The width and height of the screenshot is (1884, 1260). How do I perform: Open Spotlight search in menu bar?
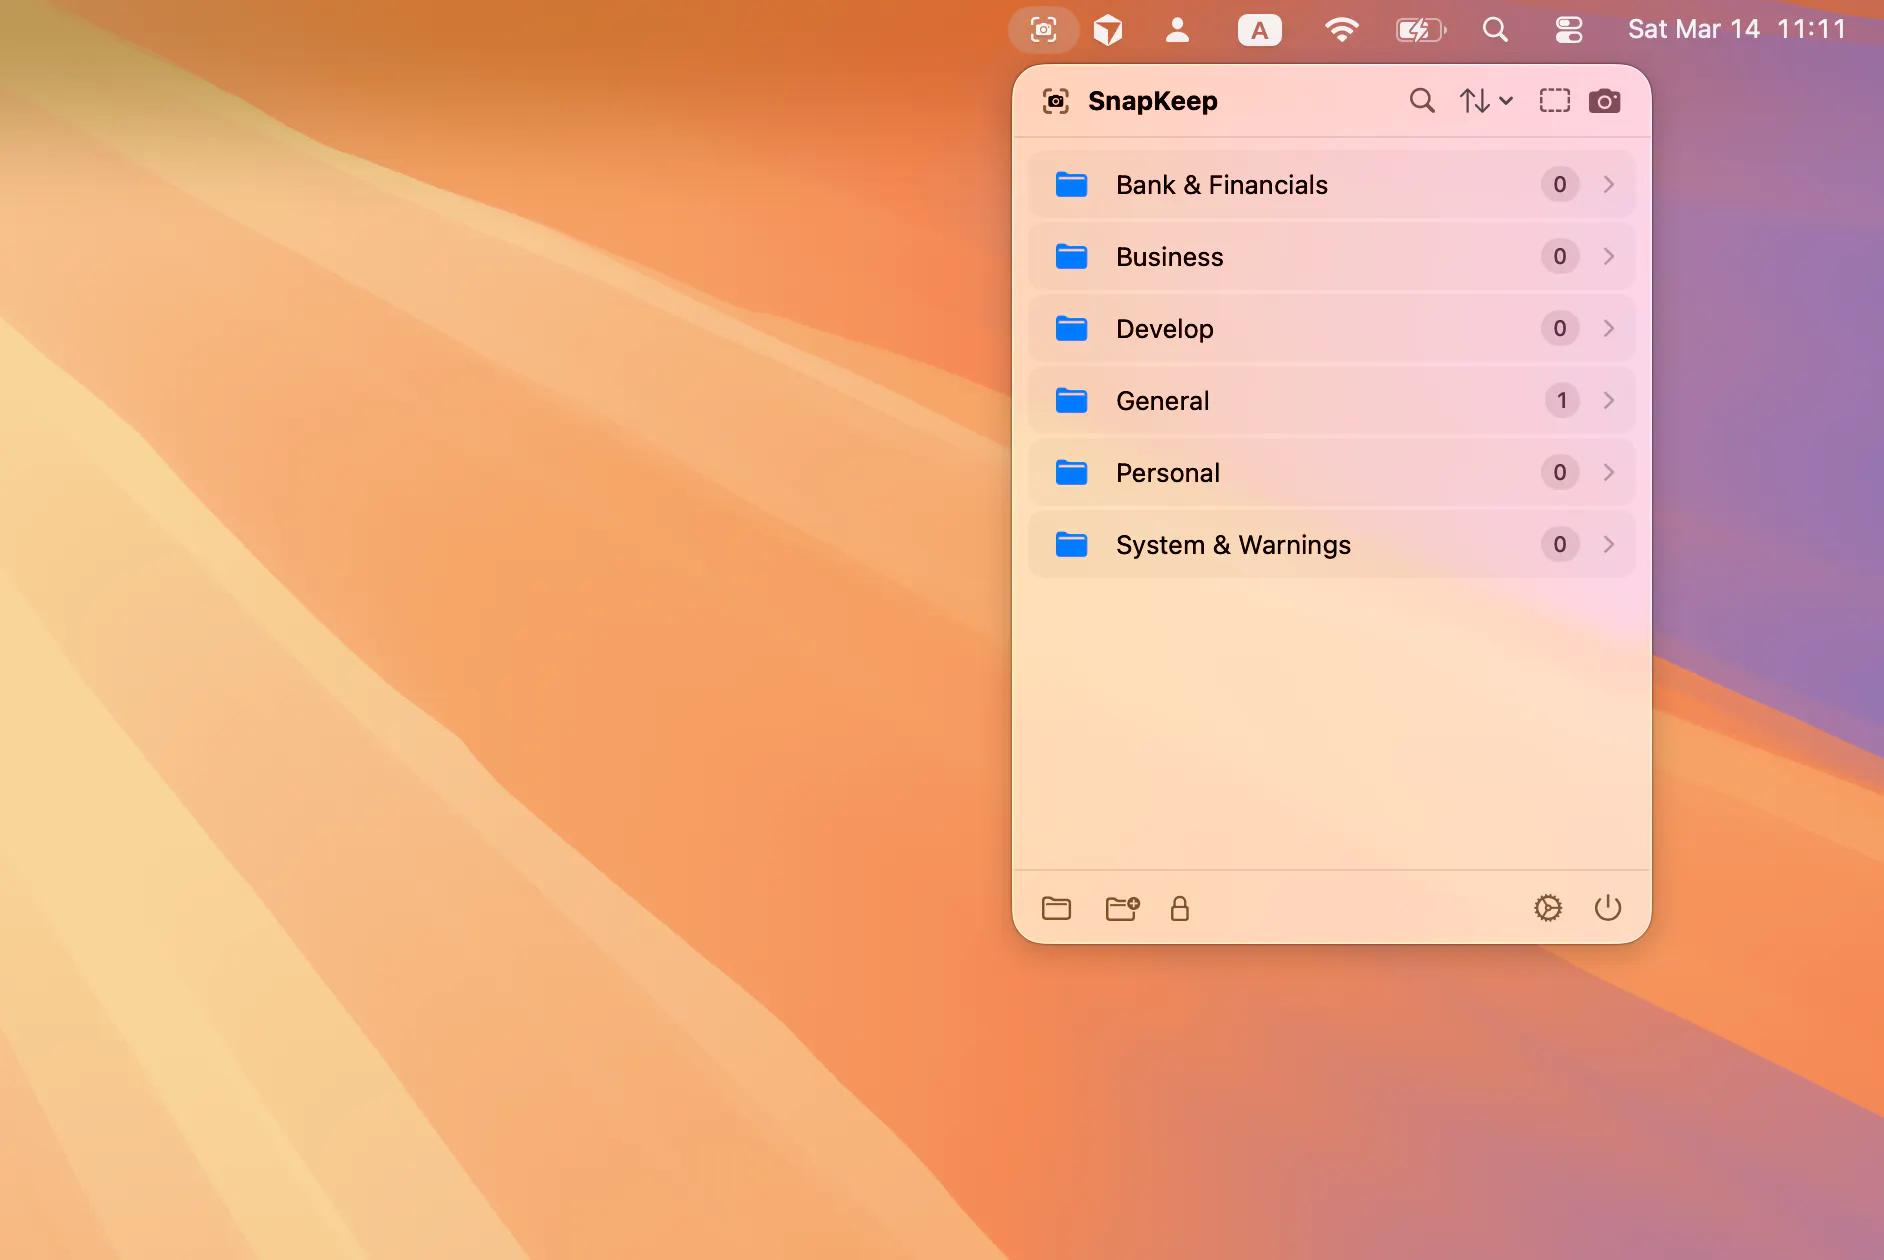click(x=1495, y=30)
